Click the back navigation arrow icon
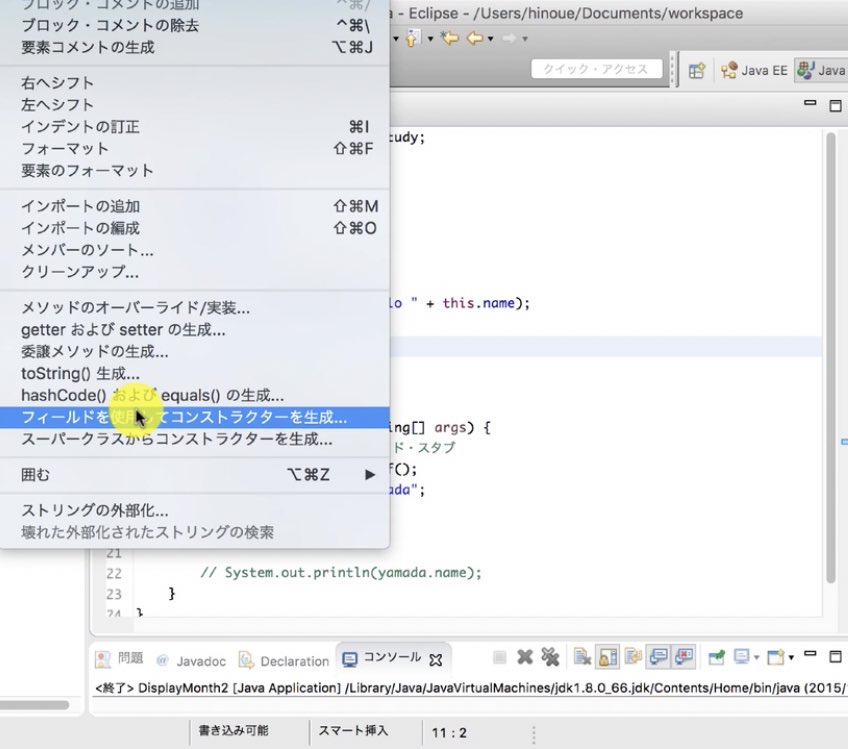 pyautogui.click(x=475, y=38)
